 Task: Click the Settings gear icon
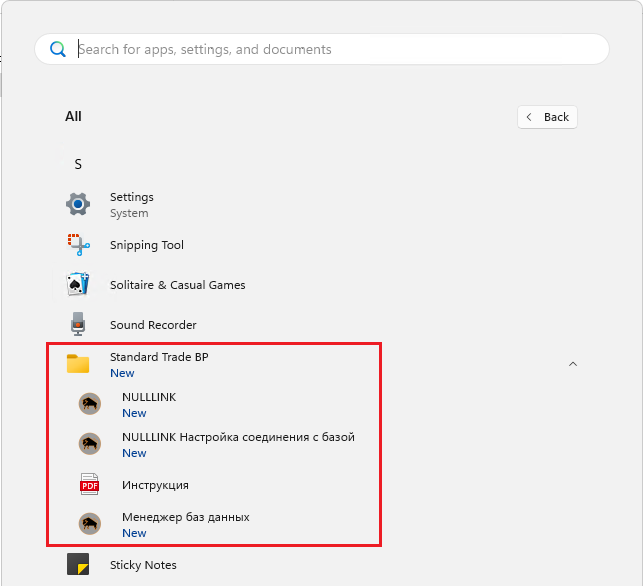tap(78, 205)
